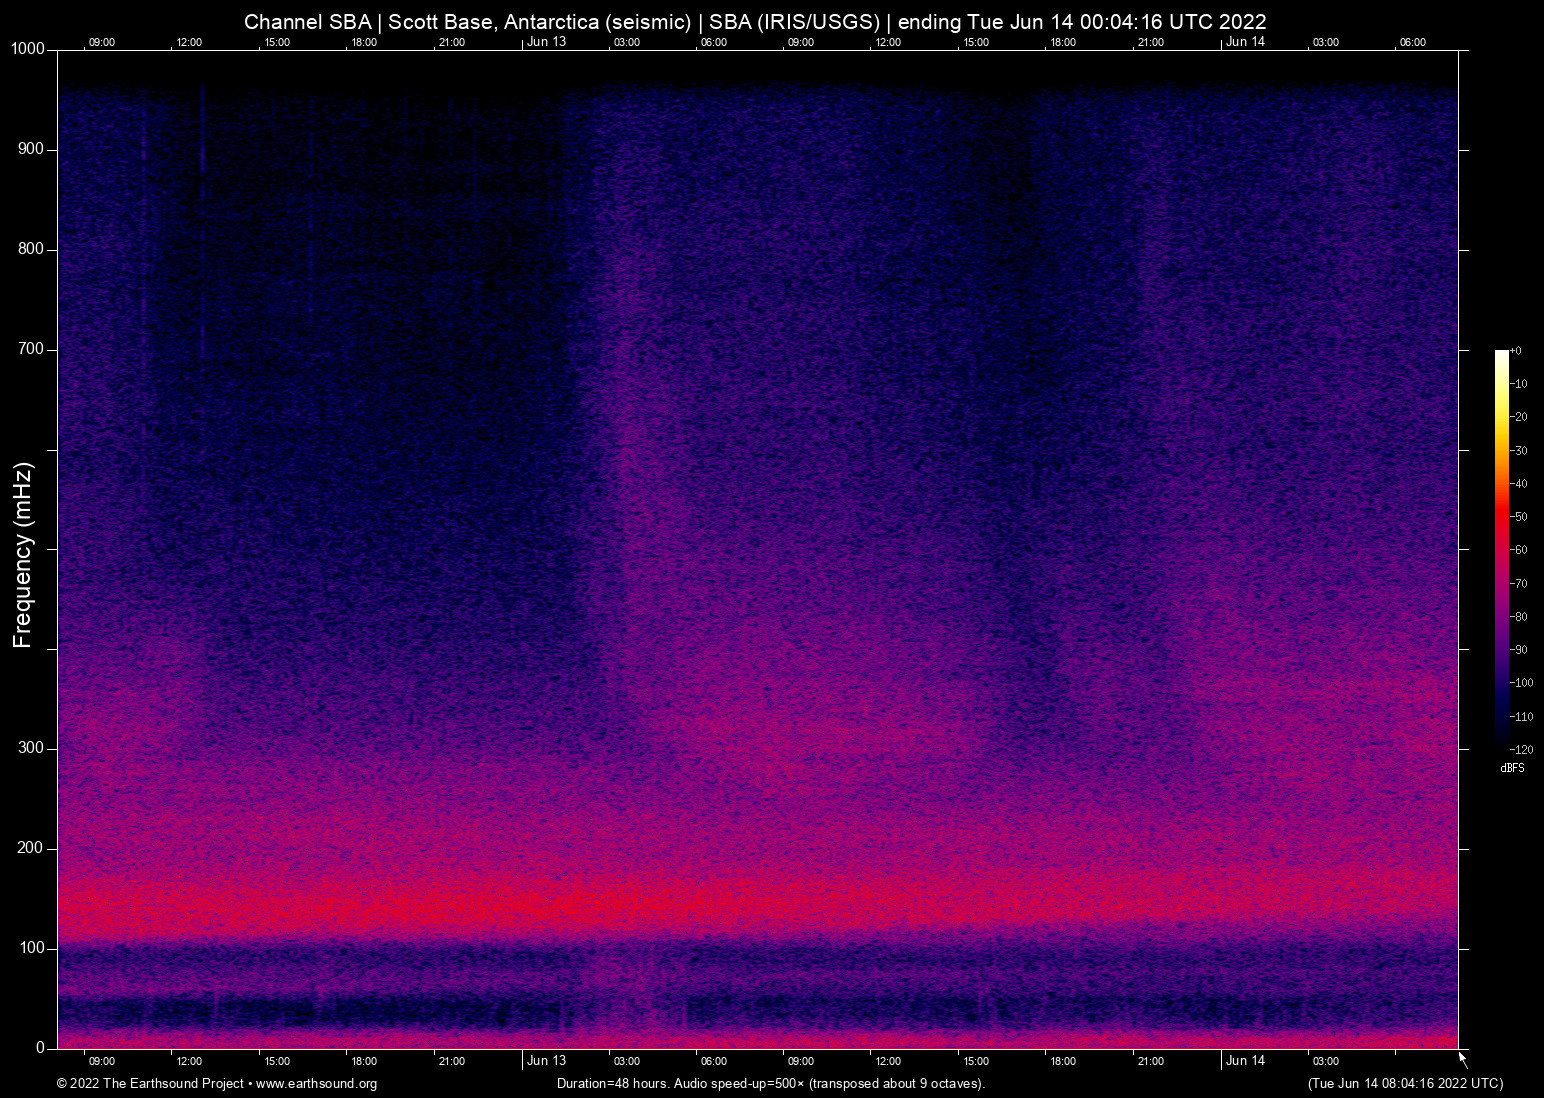
Task: Click the -120 value on color scale
Action: click(1521, 750)
